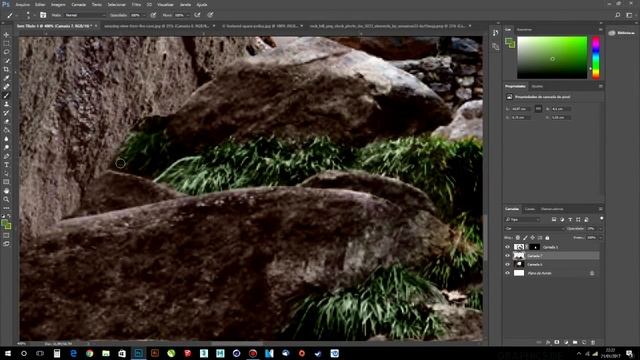Click the foreground color swatch in toolbox
Viewport: 640px width, 360px height.
(x=5, y=223)
